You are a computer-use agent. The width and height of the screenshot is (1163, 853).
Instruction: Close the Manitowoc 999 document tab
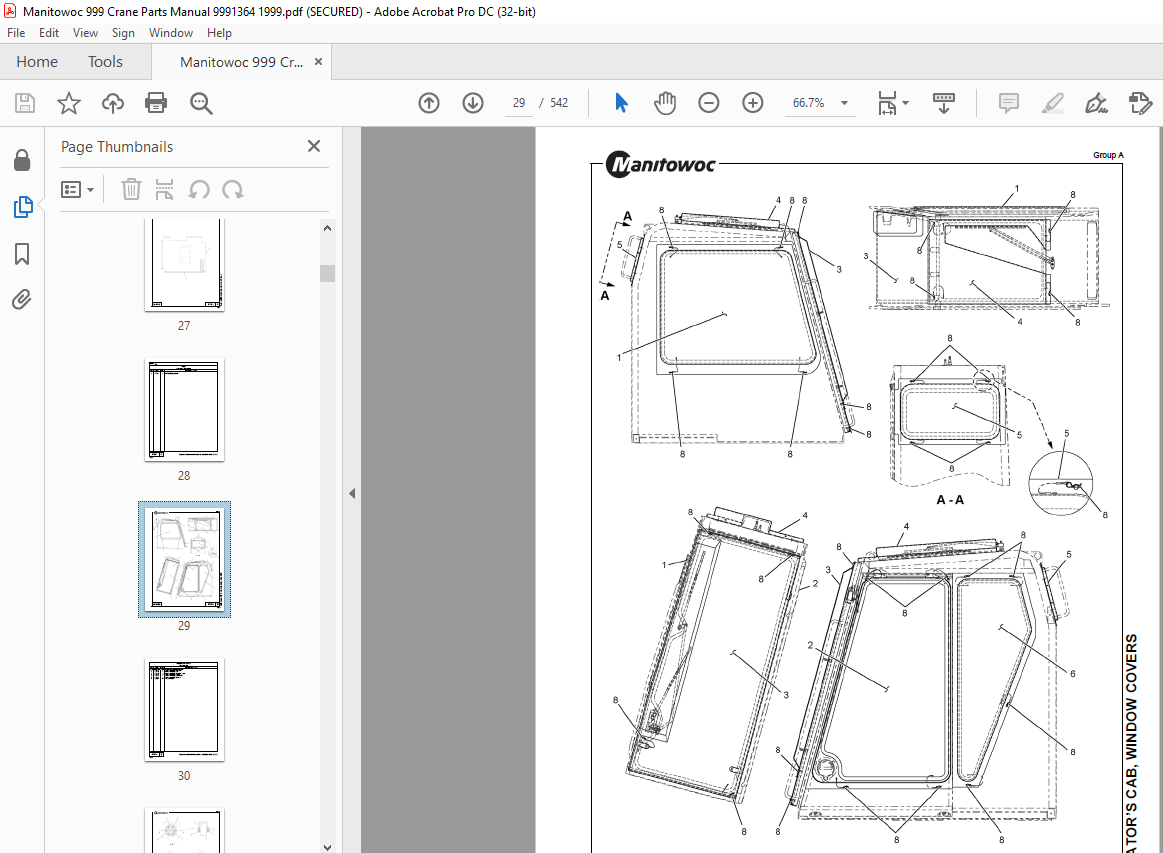coord(318,62)
